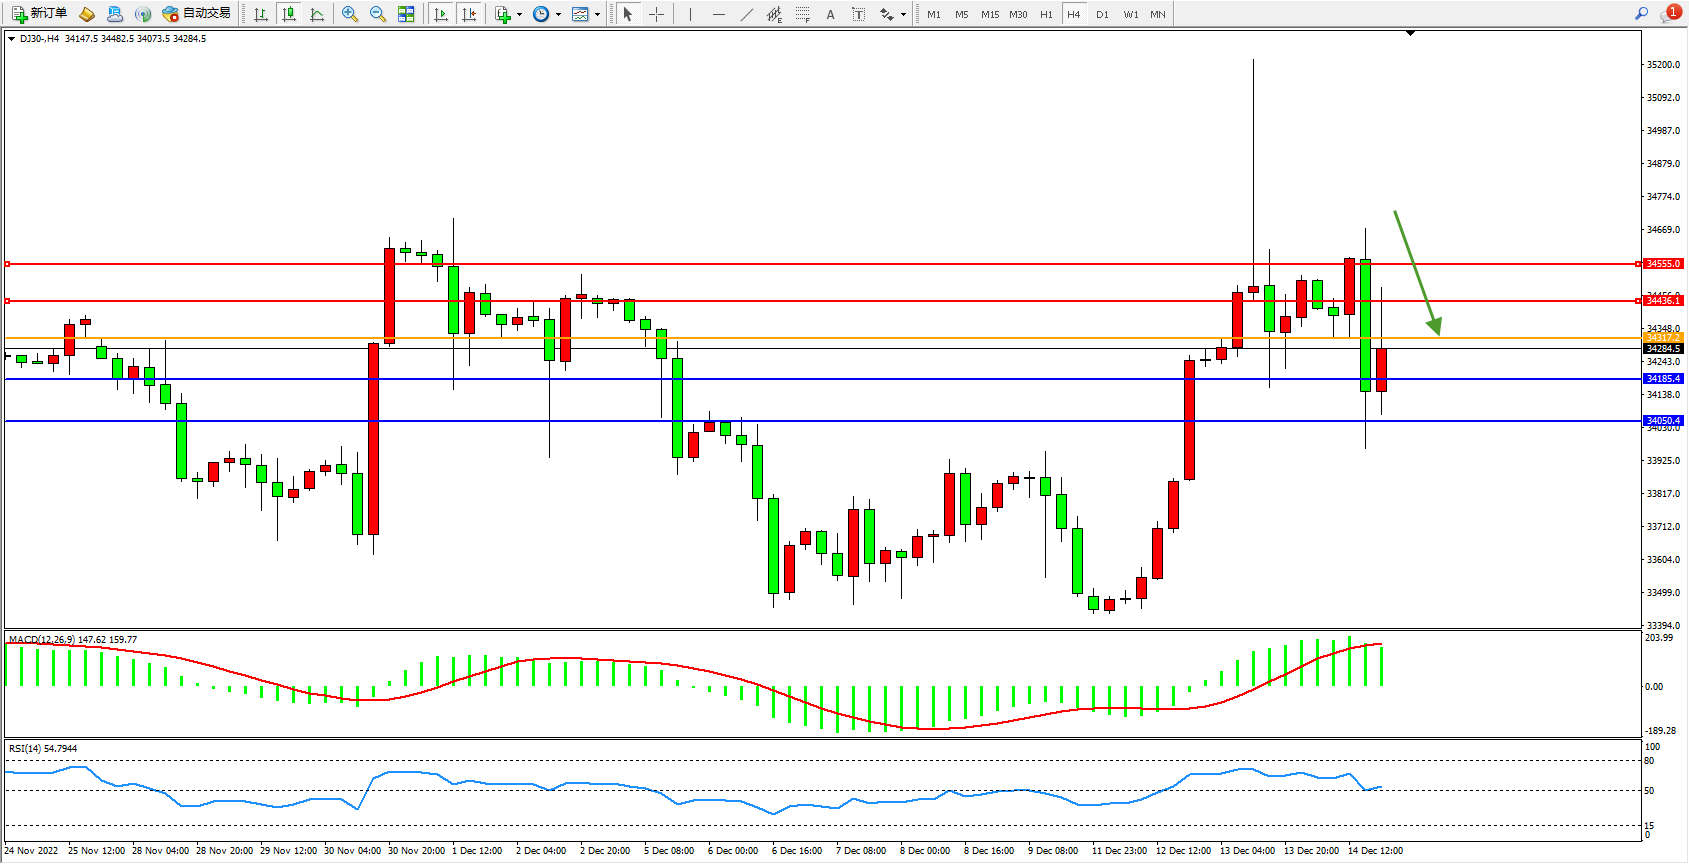The height and width of the screenshot is (864, 1689).
Task: Zoom out of the chart
Action: coord(377,14)
